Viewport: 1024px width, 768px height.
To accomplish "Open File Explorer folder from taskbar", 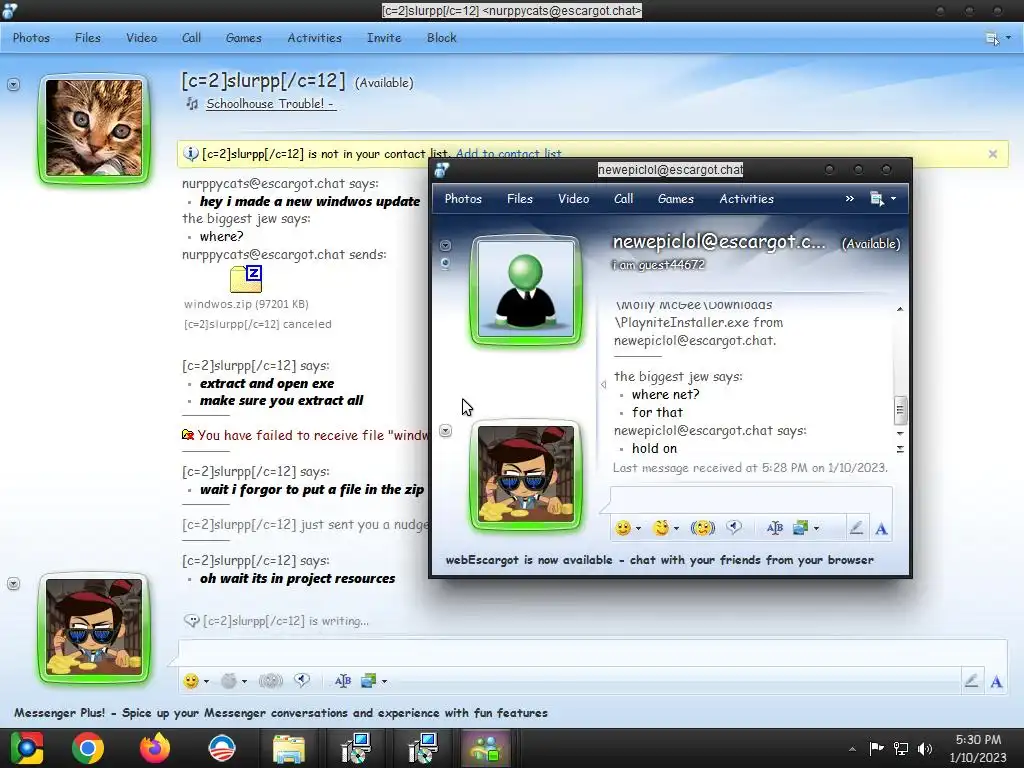I will coord(289,748).
